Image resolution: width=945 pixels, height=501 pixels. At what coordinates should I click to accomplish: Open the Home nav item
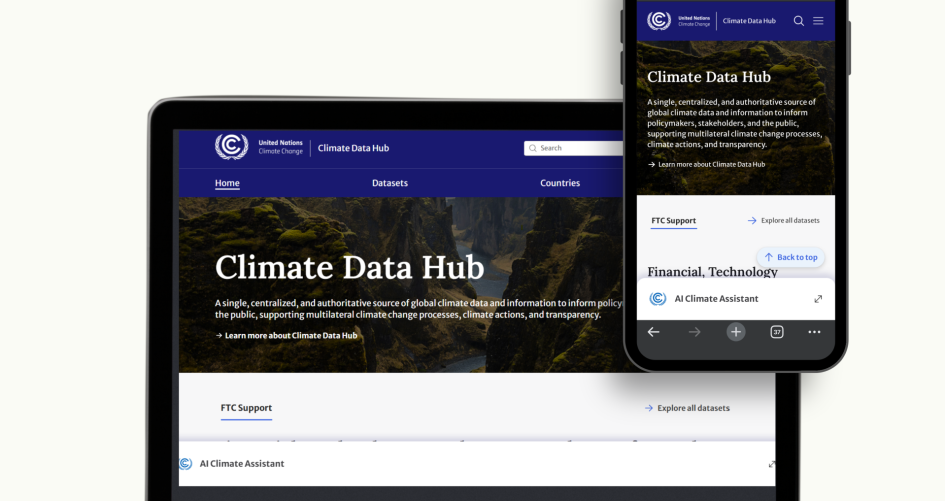227,183
